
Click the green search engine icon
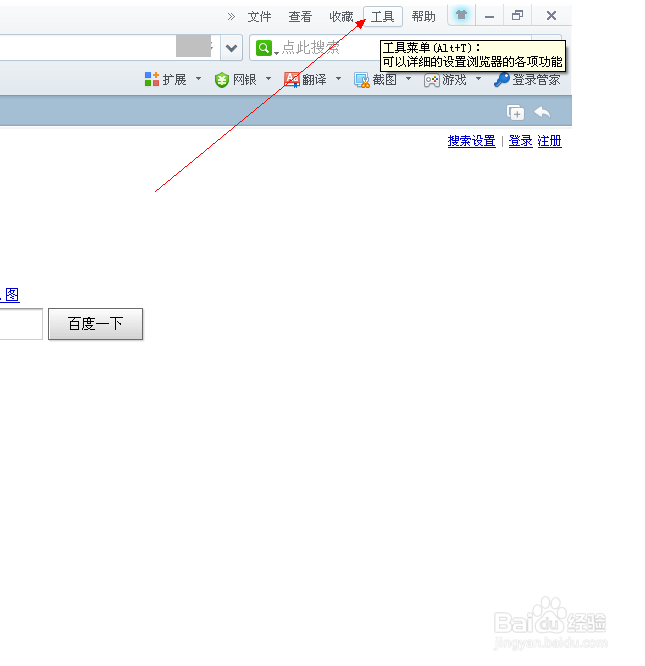264,48
